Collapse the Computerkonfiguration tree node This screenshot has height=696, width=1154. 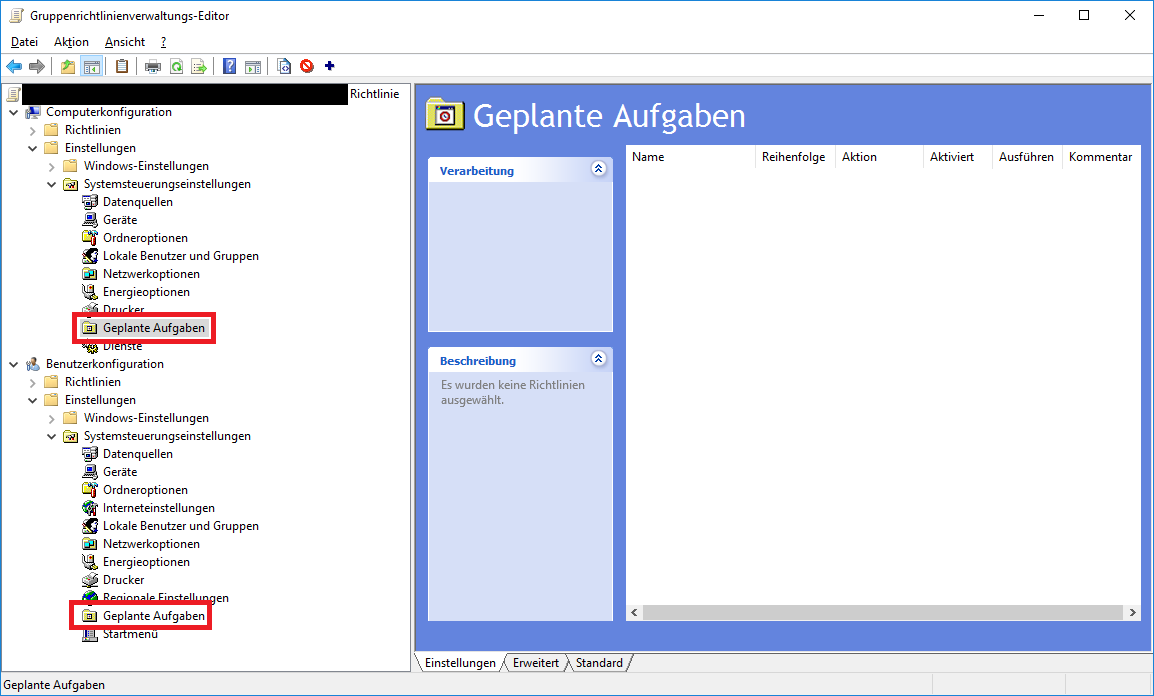(14, 112)
